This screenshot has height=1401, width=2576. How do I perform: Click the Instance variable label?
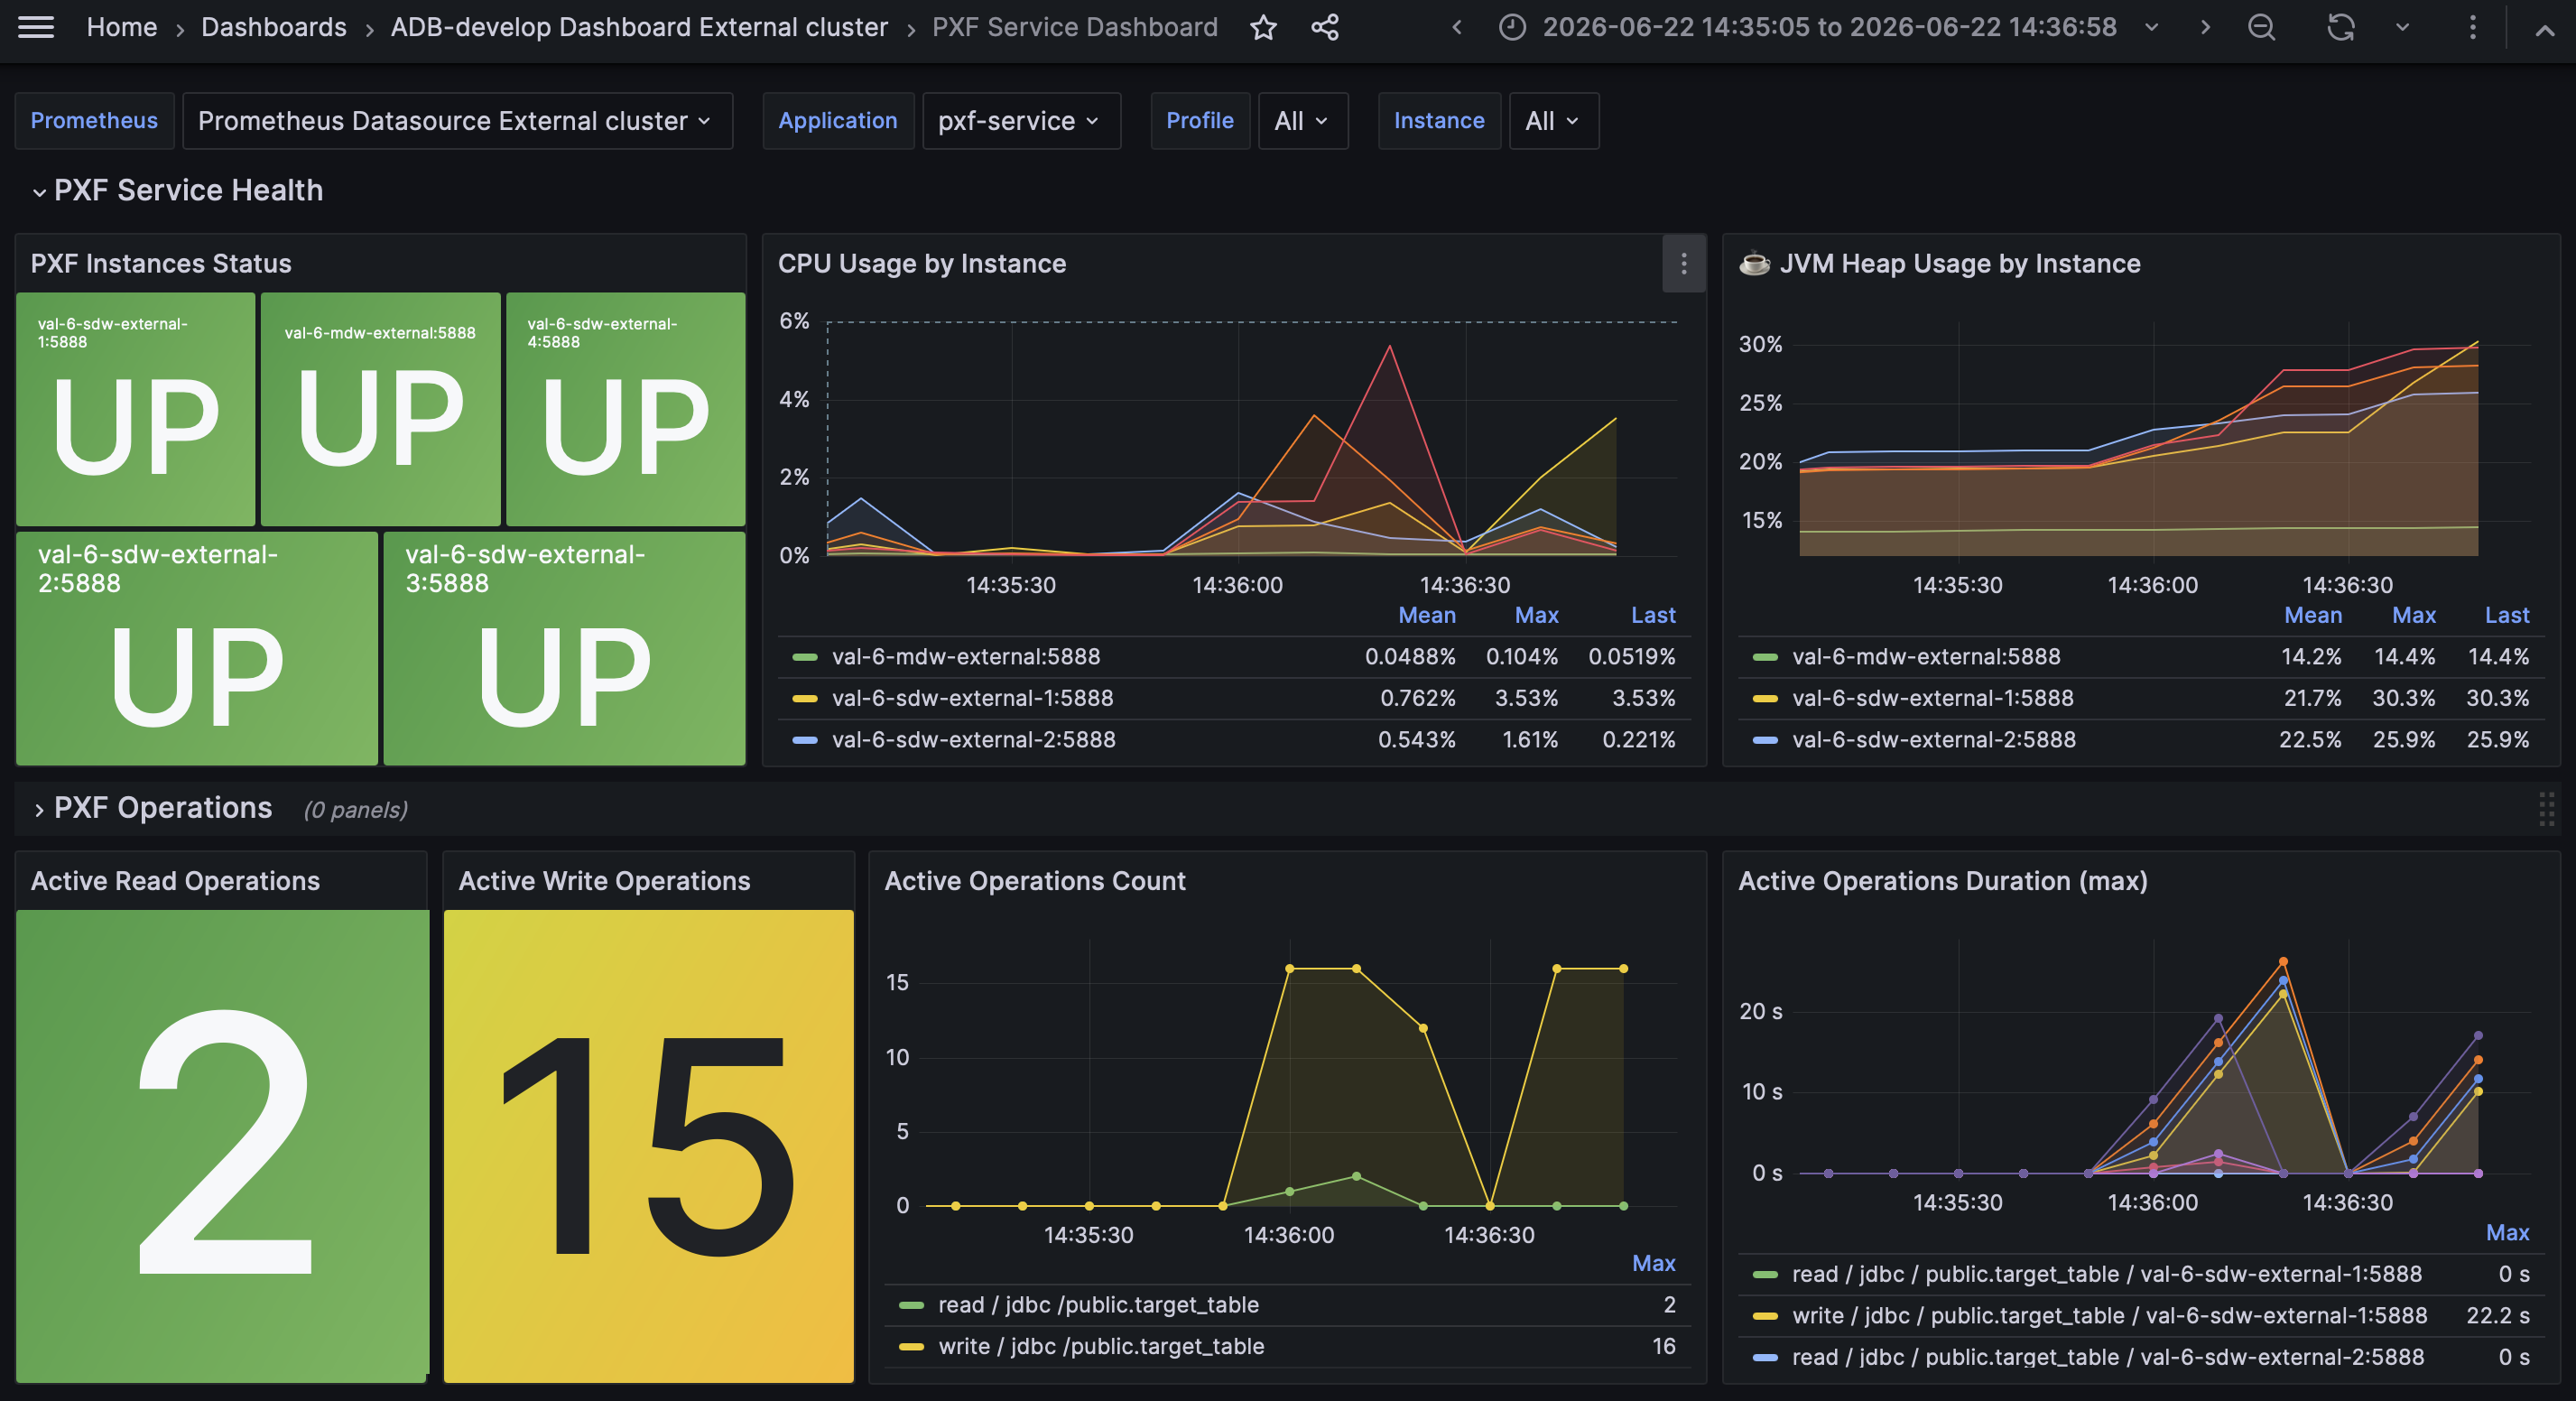coord(1439,121)
